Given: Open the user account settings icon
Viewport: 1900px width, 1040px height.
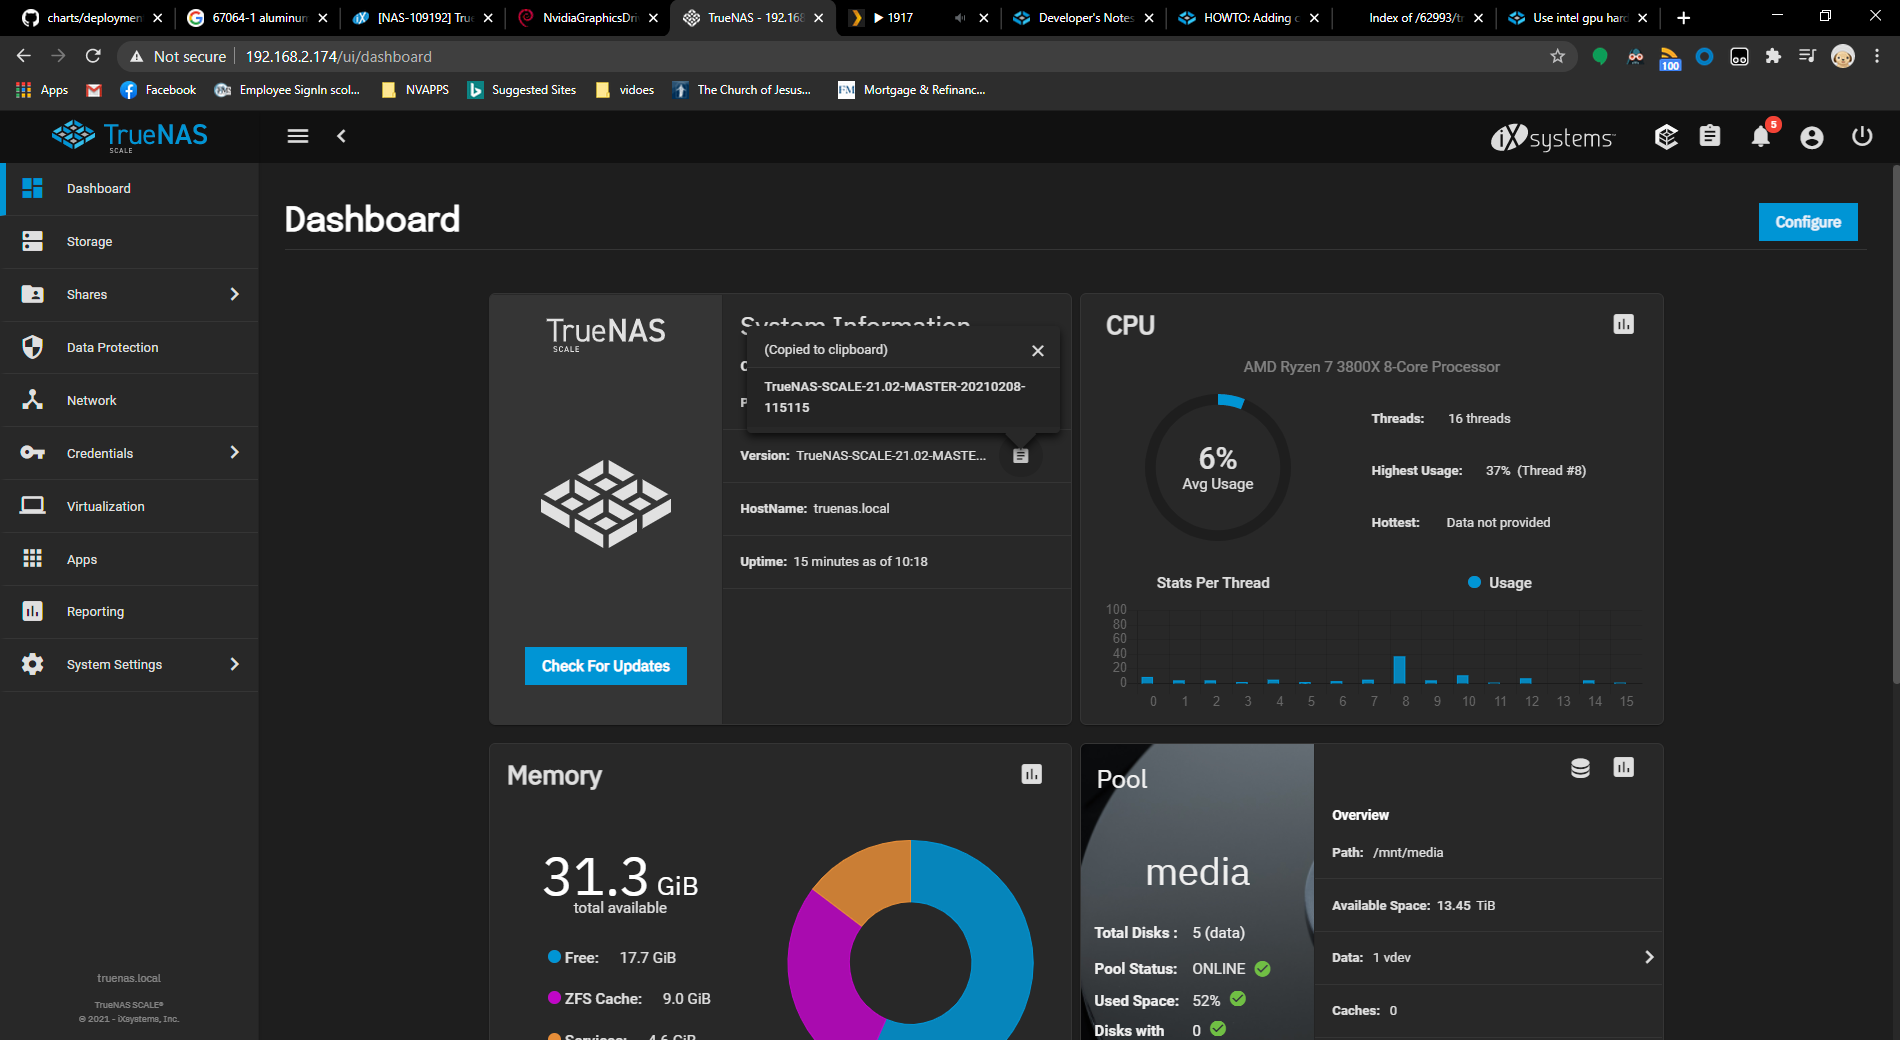Looking at the screenshot, I should click(1812, 137).
